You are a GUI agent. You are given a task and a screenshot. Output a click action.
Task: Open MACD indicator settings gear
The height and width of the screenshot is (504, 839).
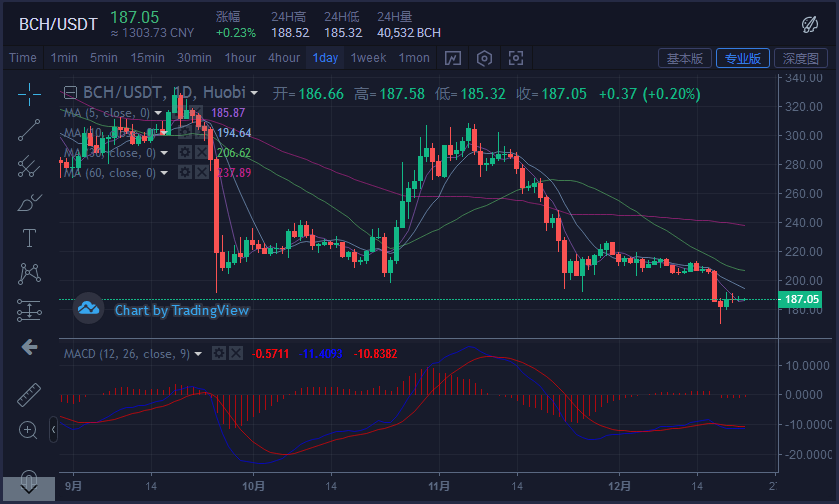(219, 353)
